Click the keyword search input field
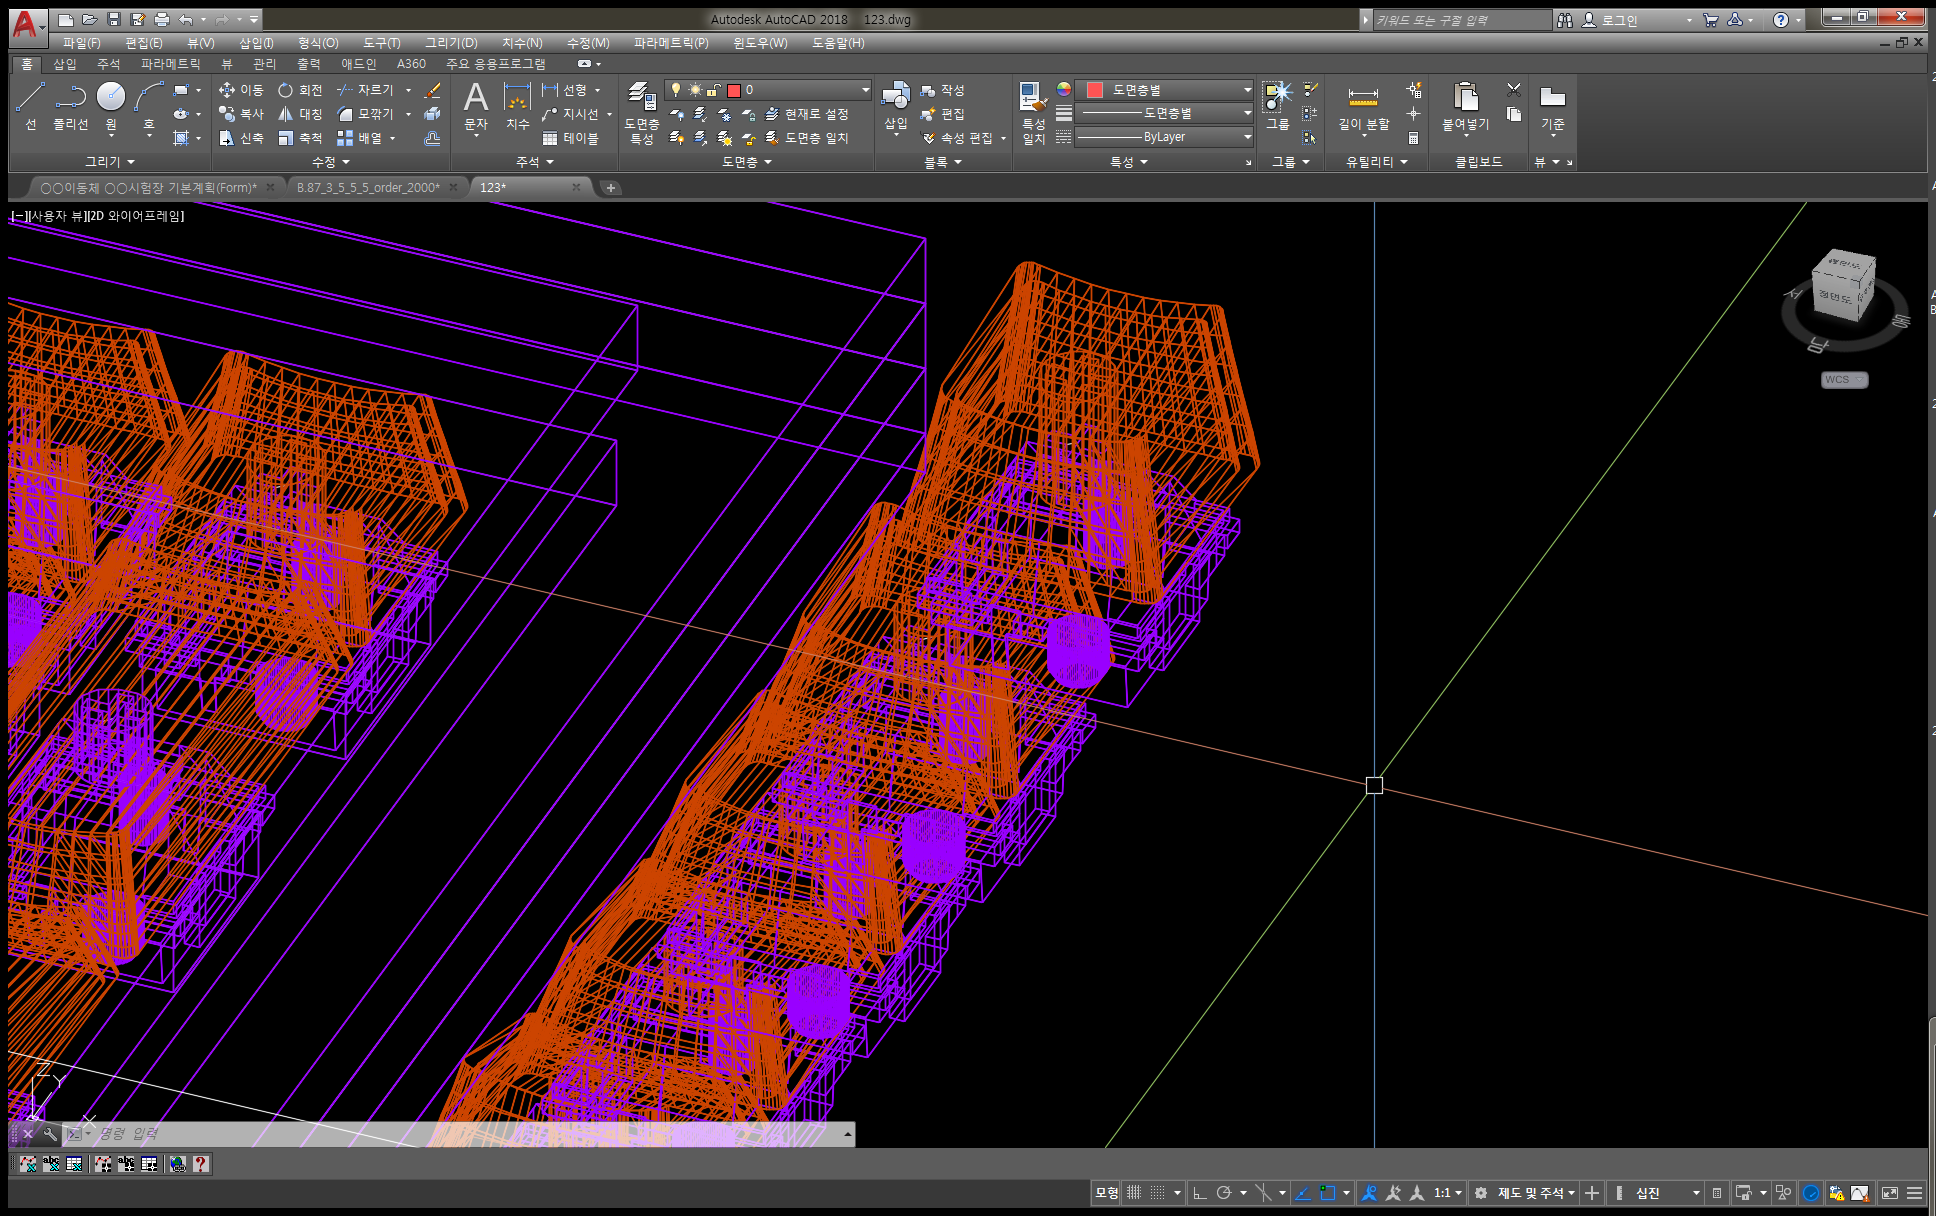This screenshot has height=1216, width=1936. click(x=1461, y=20)
